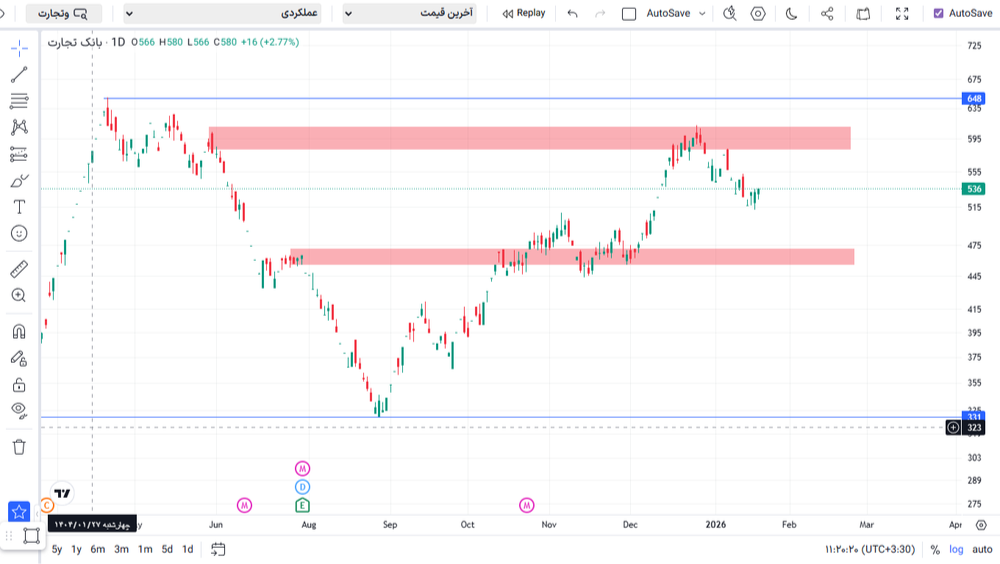Expand the AutoSave layout dropdown arrow
This screenshot has width=1000, height=564.
tap(702, 14)
